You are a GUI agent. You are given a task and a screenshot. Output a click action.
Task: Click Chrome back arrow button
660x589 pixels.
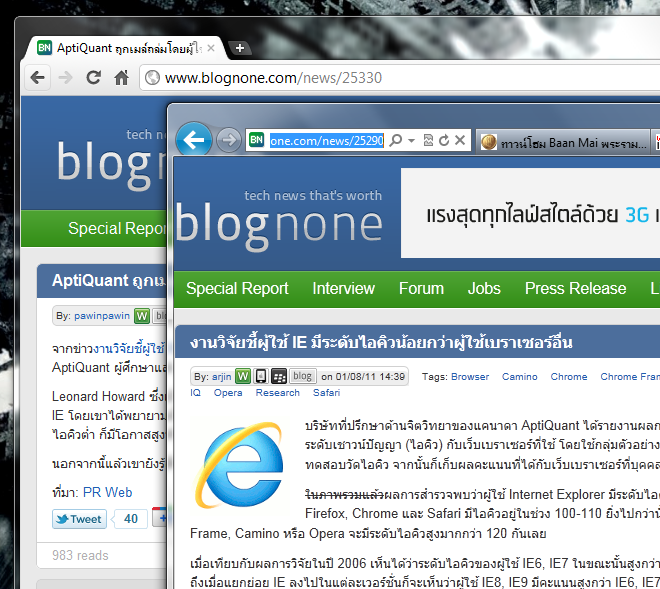[37, 77]
